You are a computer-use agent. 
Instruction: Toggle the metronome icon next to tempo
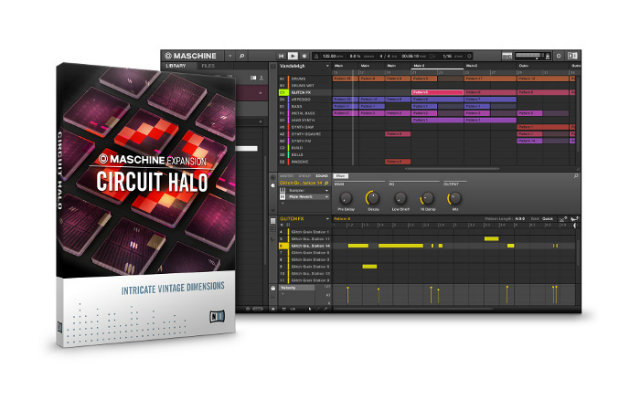[316, 56]
